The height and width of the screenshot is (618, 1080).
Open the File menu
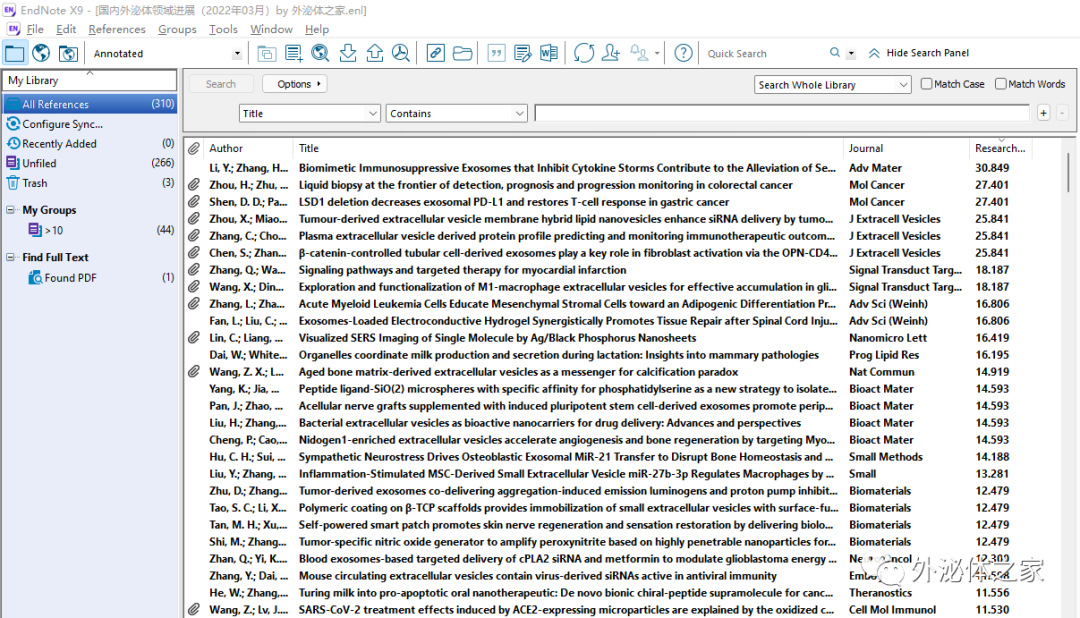tap(35, 29)
